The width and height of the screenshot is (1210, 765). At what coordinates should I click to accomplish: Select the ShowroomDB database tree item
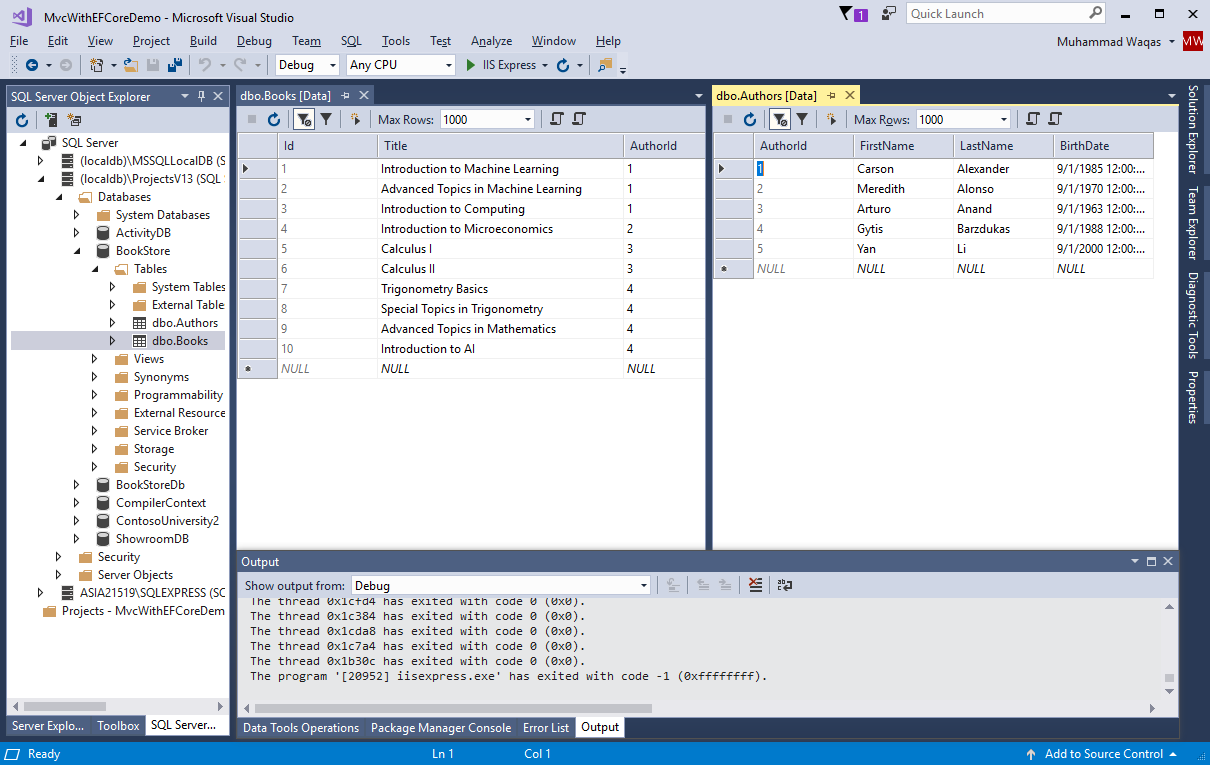pos(152,539)
